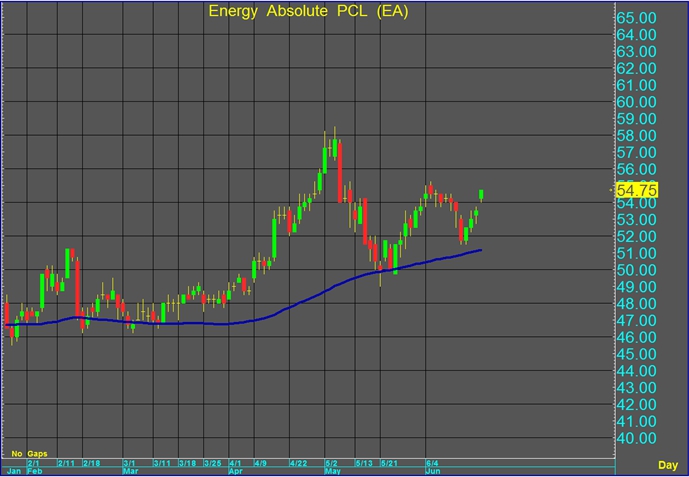Click the right end of the blue moving average line

point(481,250)
